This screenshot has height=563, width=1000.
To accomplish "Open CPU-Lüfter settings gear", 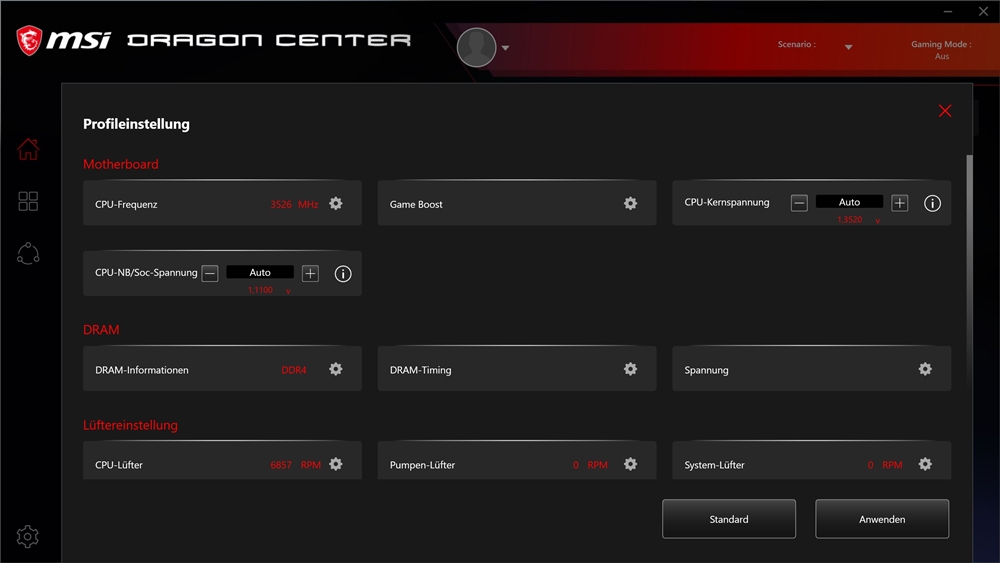I will click(336, 464).
